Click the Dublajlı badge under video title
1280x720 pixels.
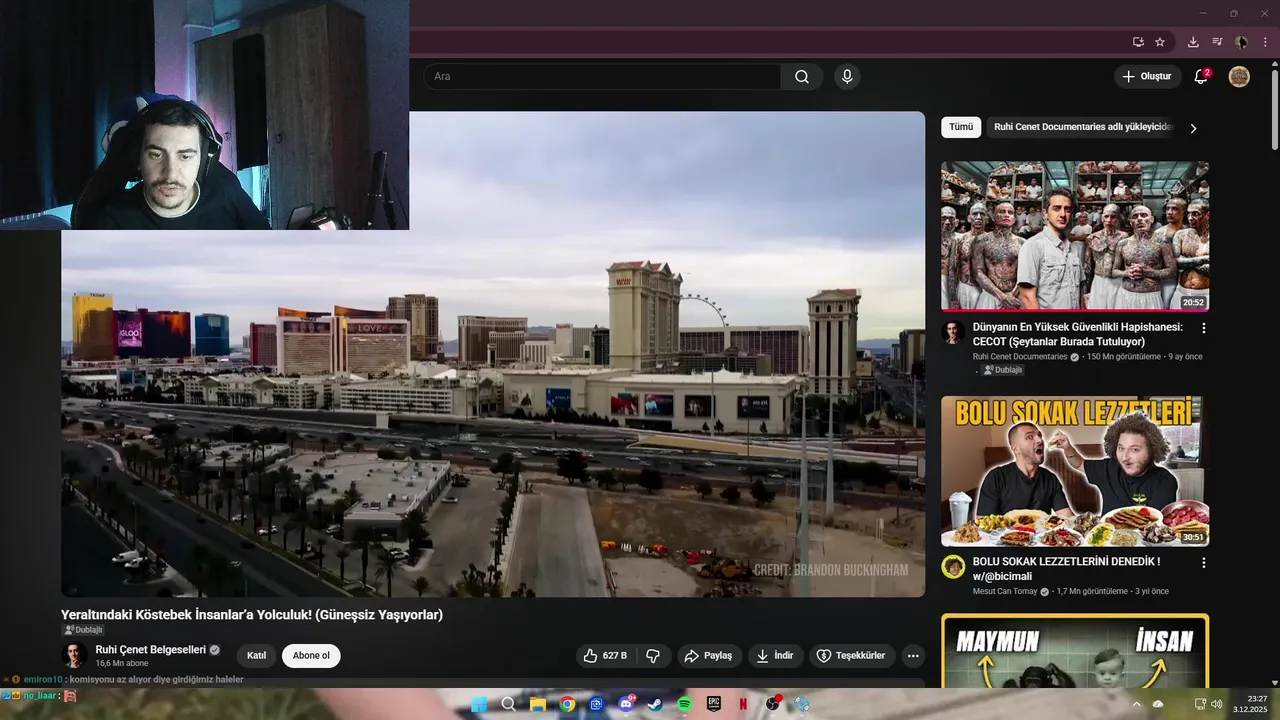83,630
